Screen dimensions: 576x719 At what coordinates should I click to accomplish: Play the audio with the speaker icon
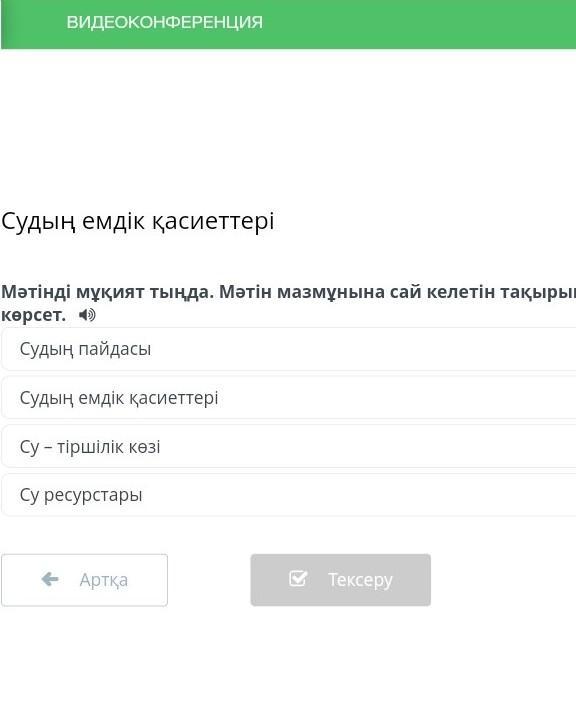(x=87, y=315)
